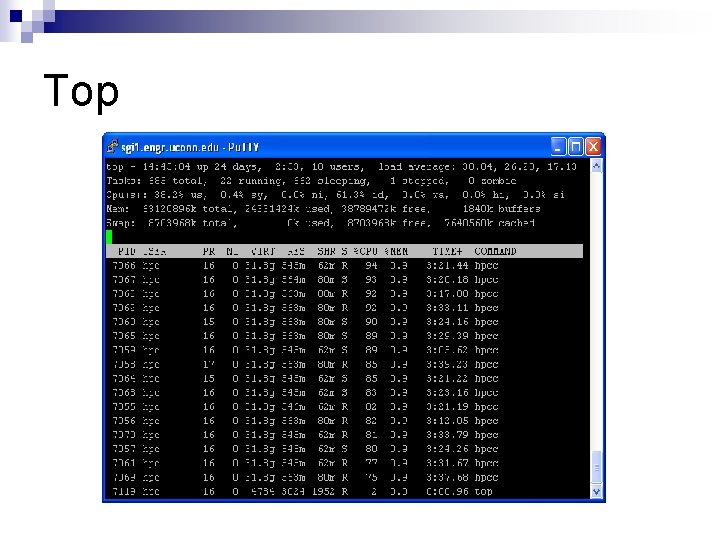Click the time value '3:33.79'
This screenshot has height=540, width=720.
[x=447, y=435]
